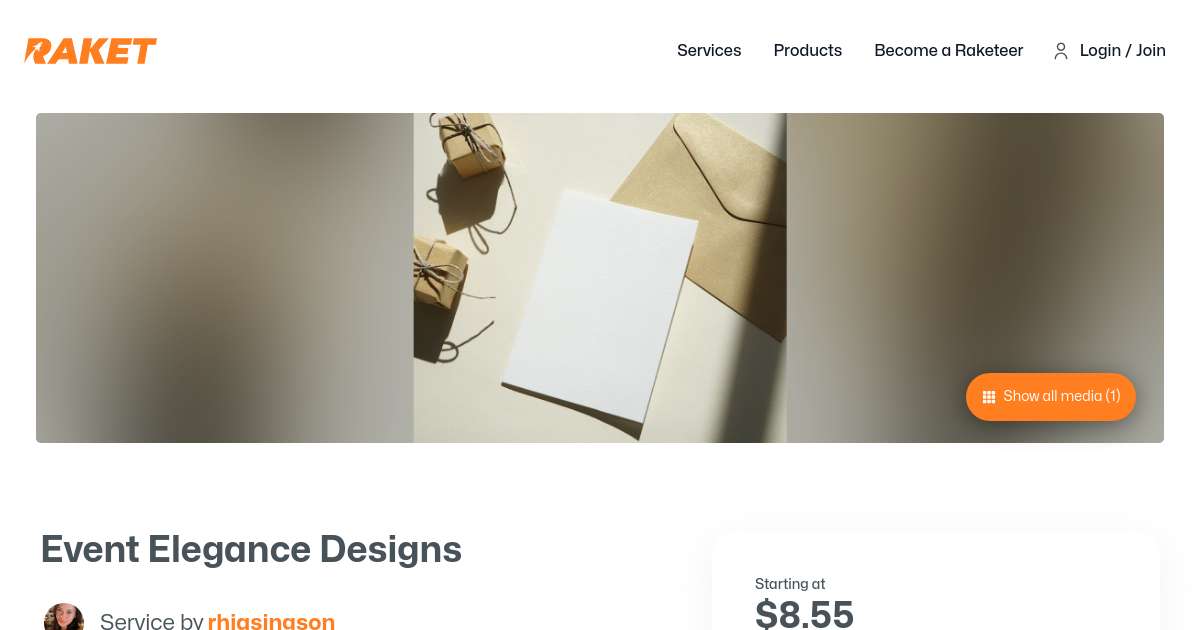Click the grid icon in Show all media
1200x630 pixels.
point(989,397)
